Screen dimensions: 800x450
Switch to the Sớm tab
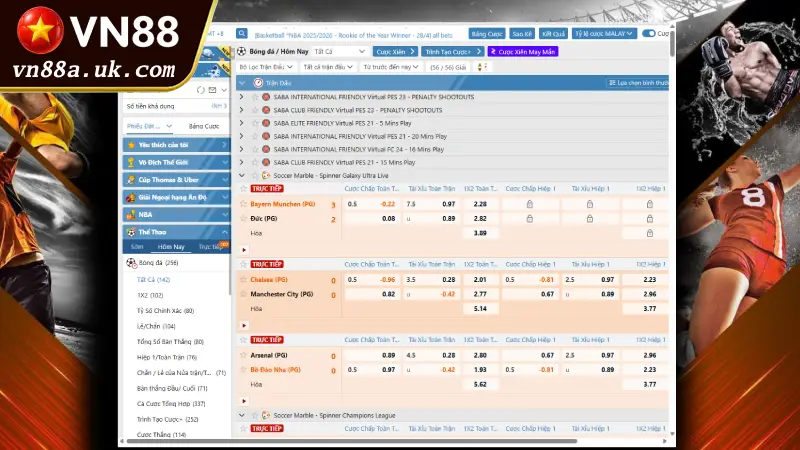pos(137,247)
